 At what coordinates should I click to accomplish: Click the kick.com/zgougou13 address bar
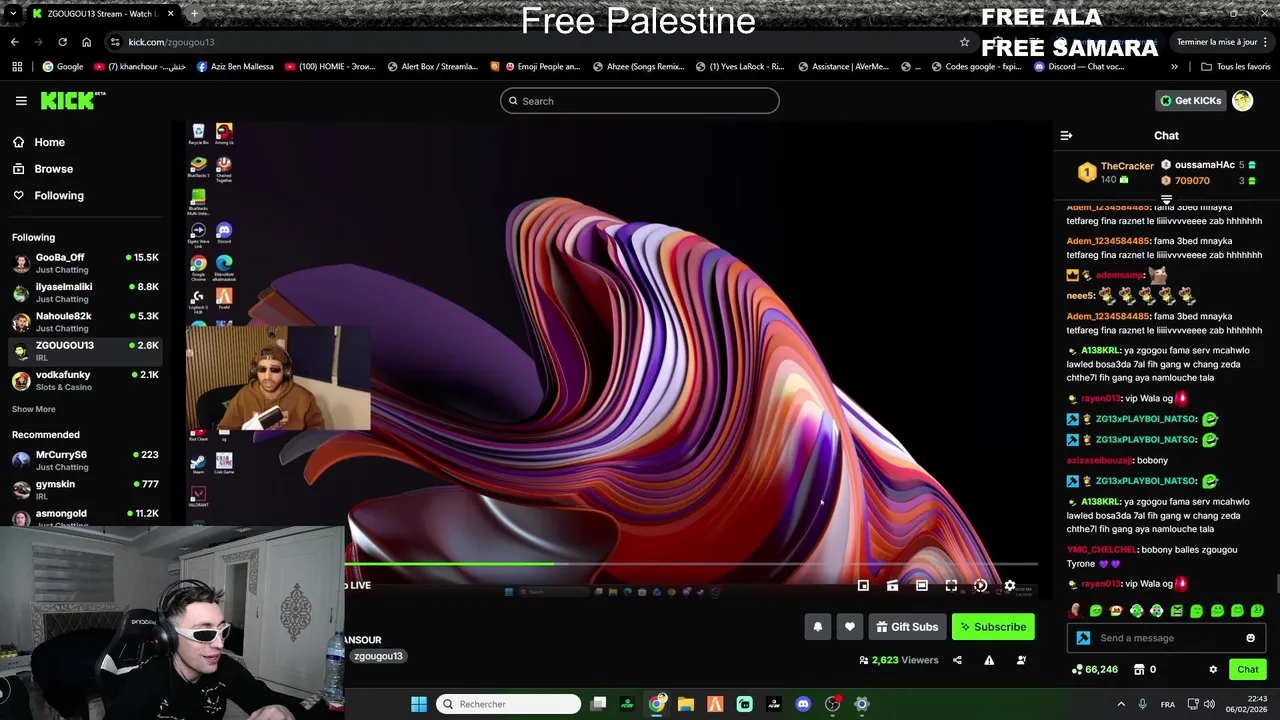coord(540,42)
